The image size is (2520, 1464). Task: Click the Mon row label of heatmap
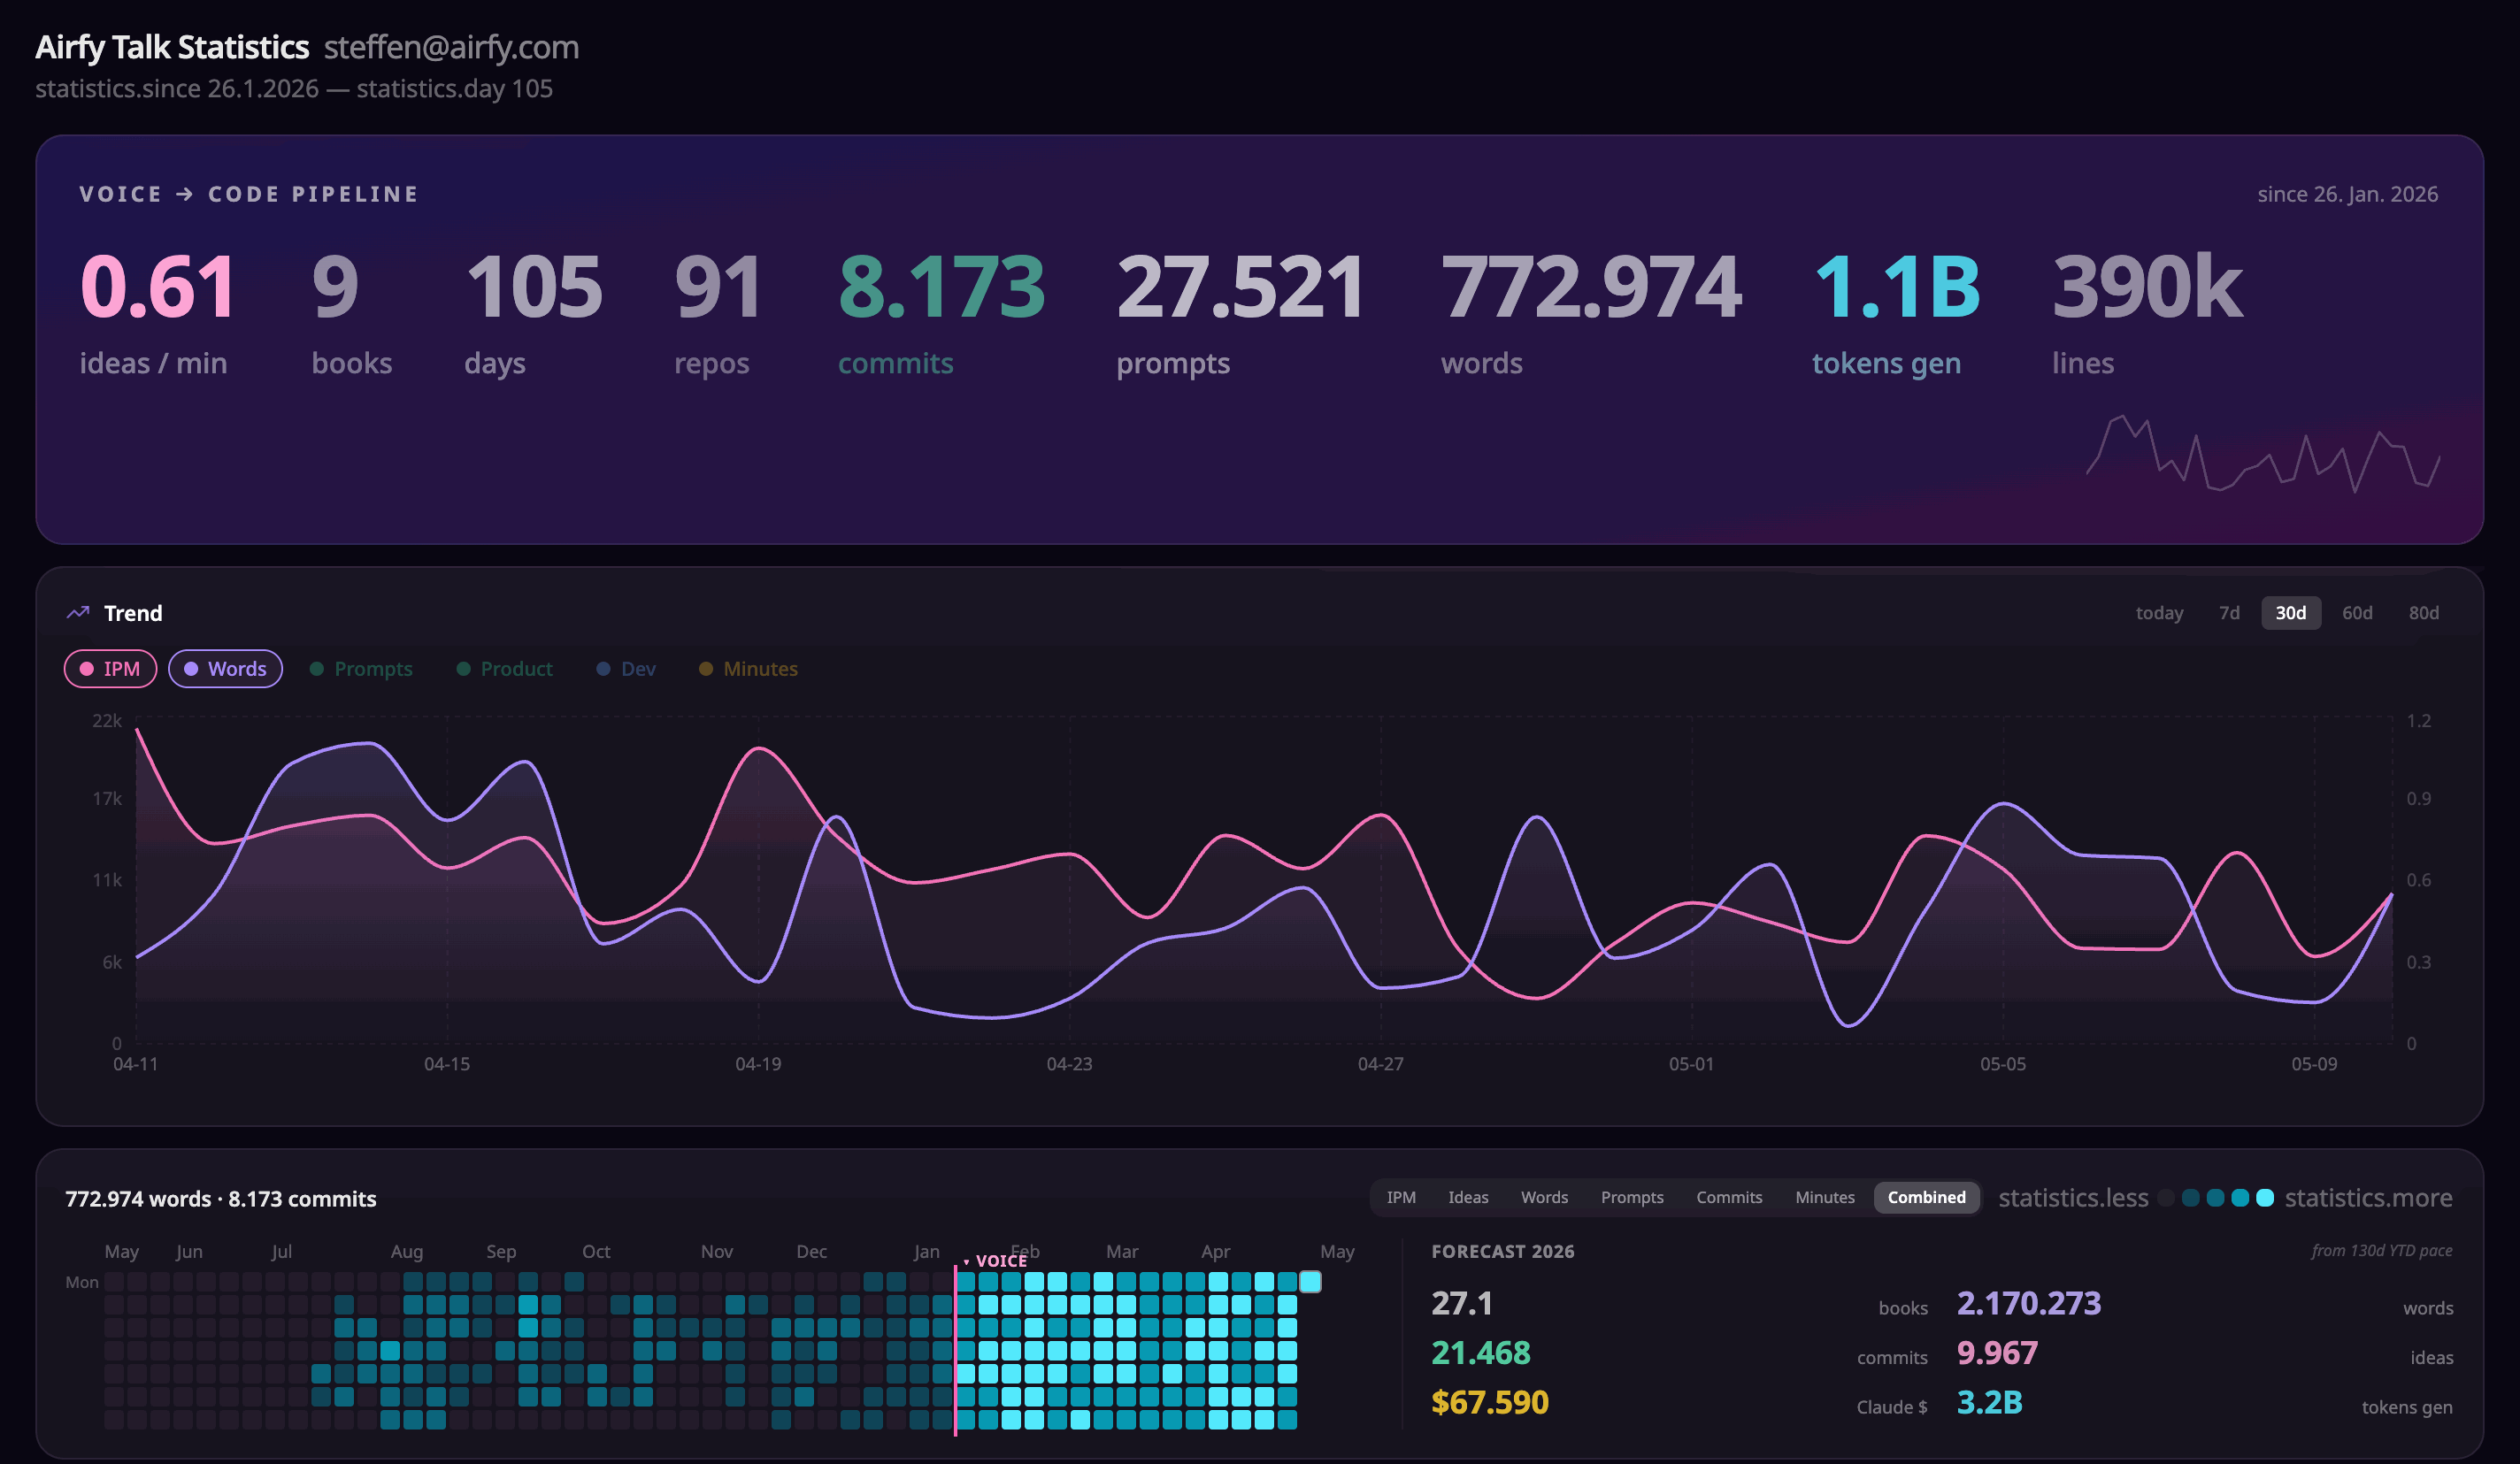point(82,1282)
